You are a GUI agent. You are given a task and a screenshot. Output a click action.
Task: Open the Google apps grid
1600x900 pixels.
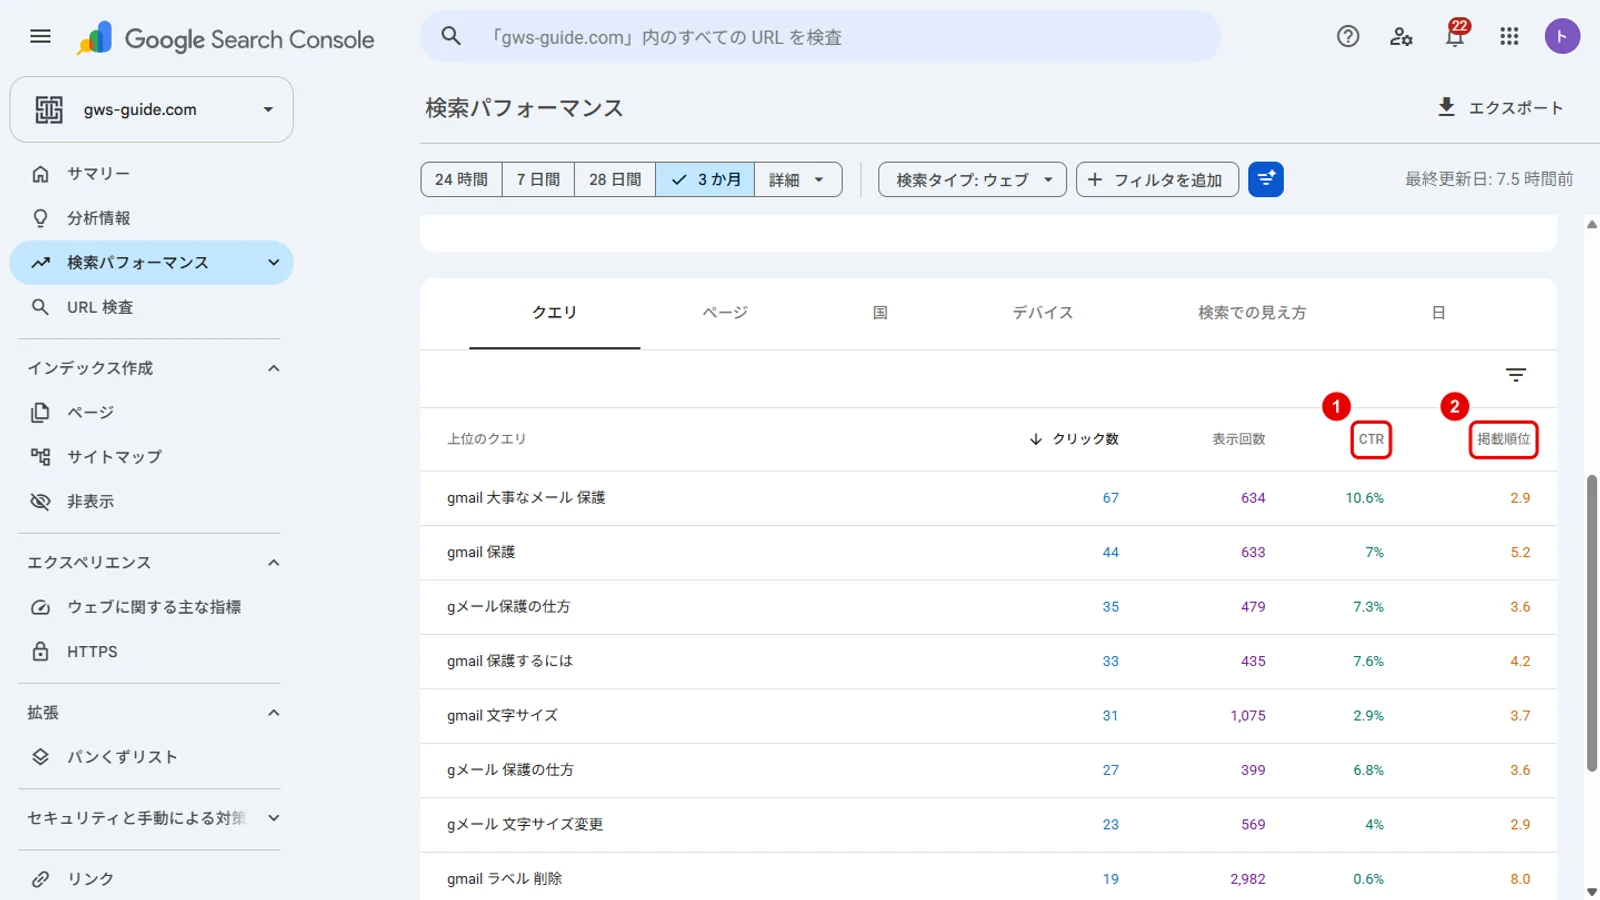click(1509, 37)
